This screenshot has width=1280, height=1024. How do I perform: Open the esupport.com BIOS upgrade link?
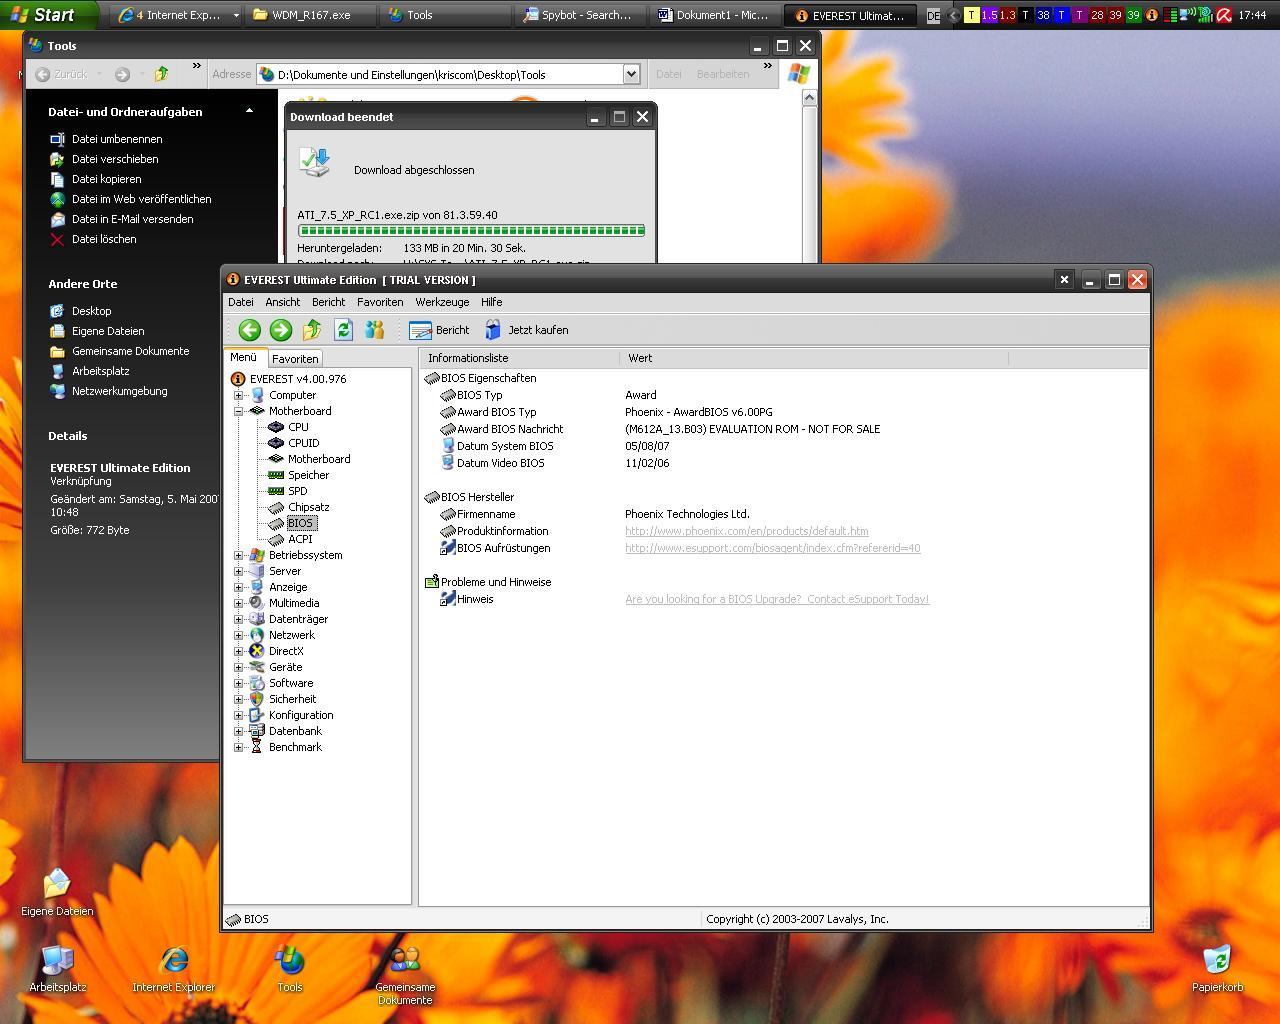pos(773,548)
